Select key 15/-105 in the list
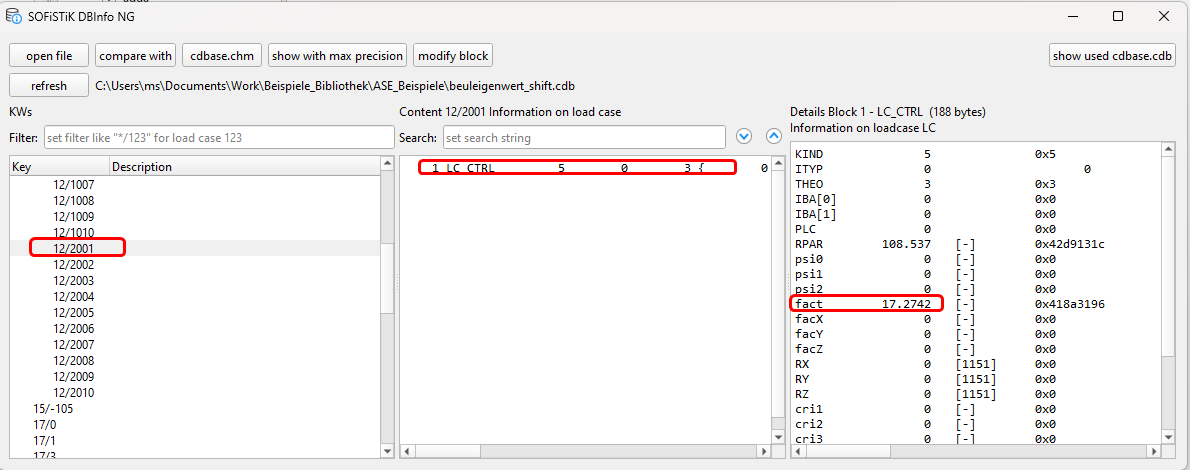Screen dimensions: 1190x470 click(53, 408)
